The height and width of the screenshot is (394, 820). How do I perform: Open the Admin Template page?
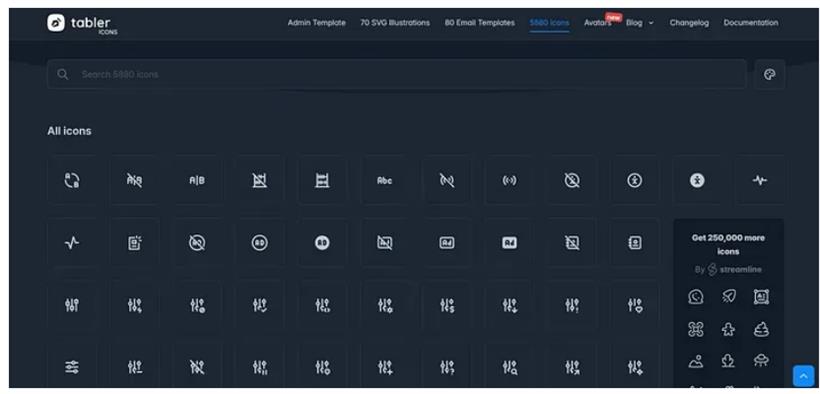(316, 22)
